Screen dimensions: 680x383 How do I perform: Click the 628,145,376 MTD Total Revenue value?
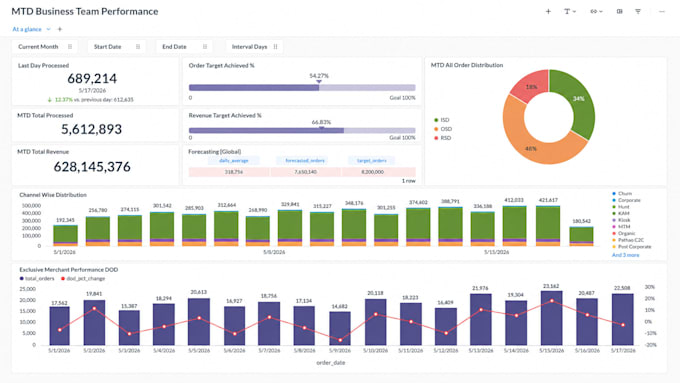pyautogui.click(x=92, y=167)
